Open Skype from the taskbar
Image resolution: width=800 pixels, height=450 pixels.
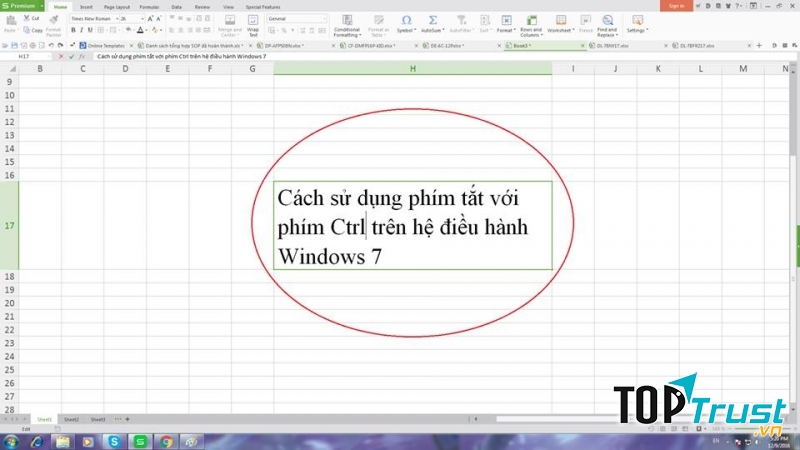click(x=114, y=442)
